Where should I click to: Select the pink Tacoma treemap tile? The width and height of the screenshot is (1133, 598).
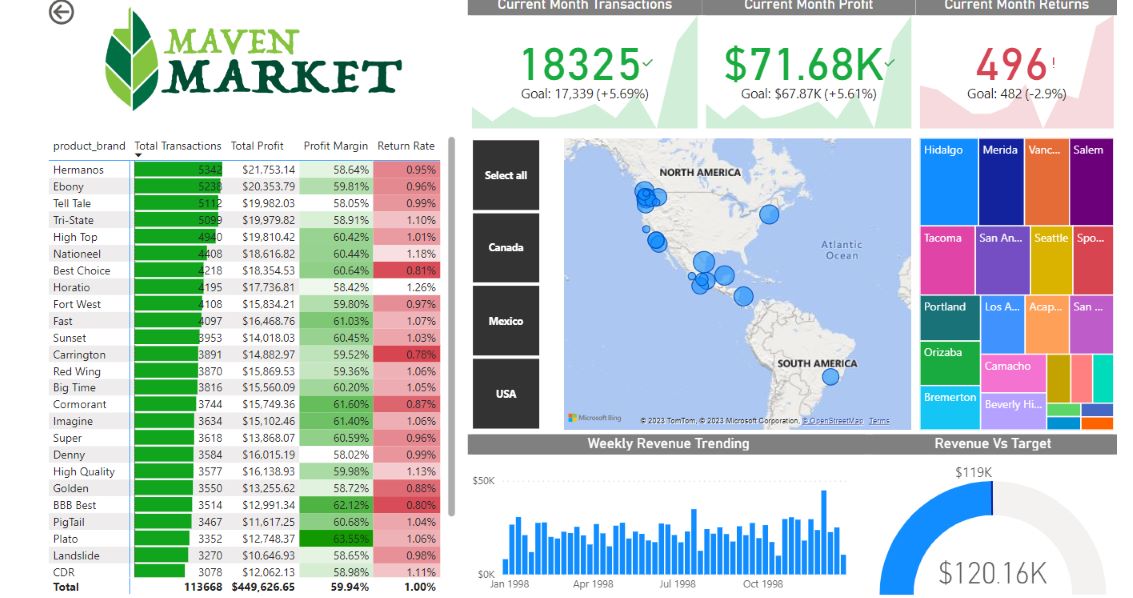click(x=946, y=261)
